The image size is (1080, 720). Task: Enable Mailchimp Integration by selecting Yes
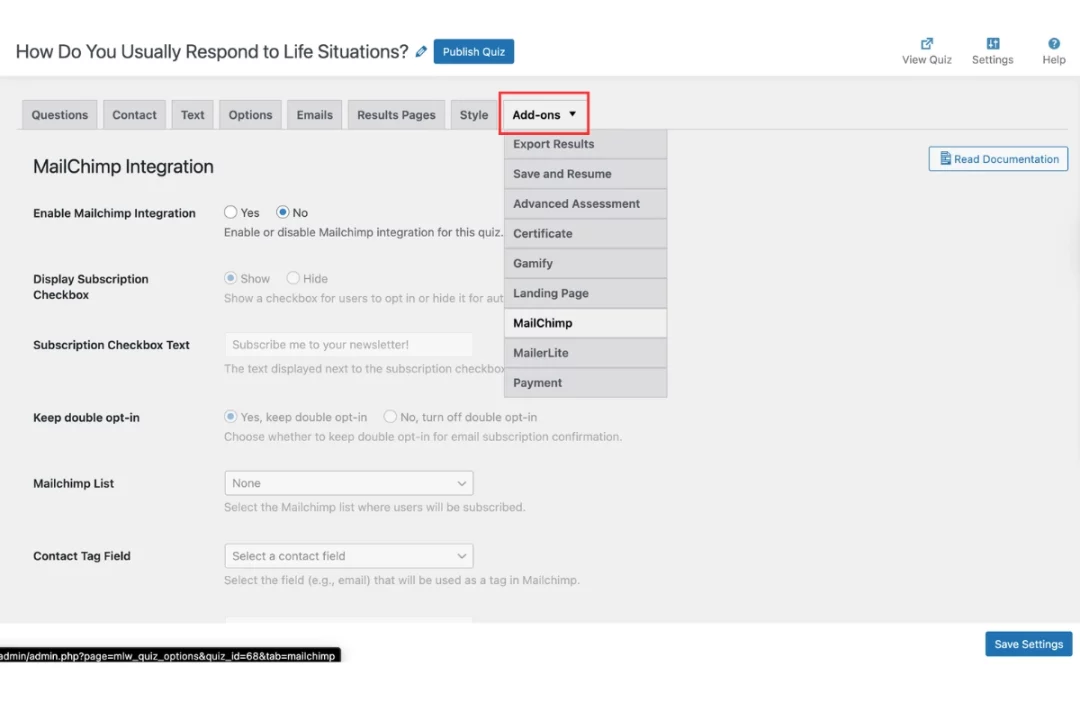click(231, 212)
